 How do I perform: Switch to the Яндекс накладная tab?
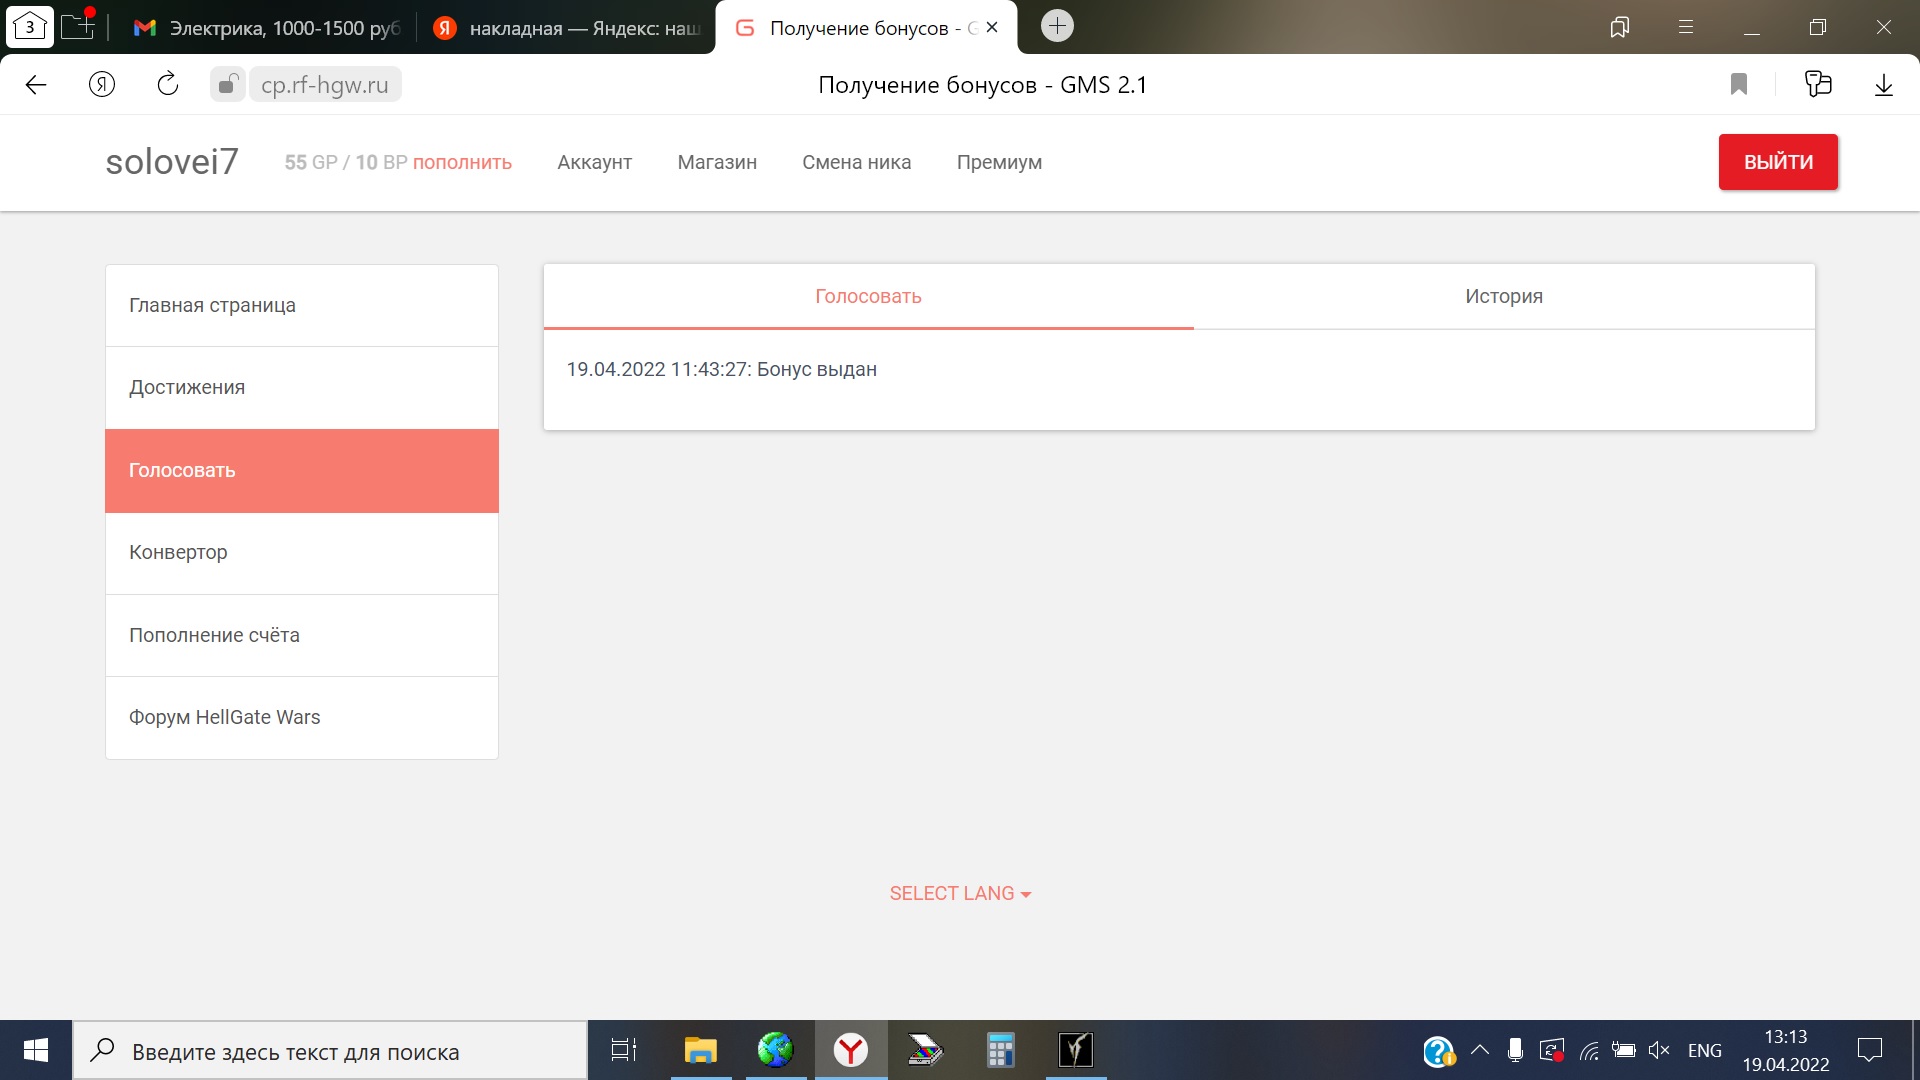(567, 28)
